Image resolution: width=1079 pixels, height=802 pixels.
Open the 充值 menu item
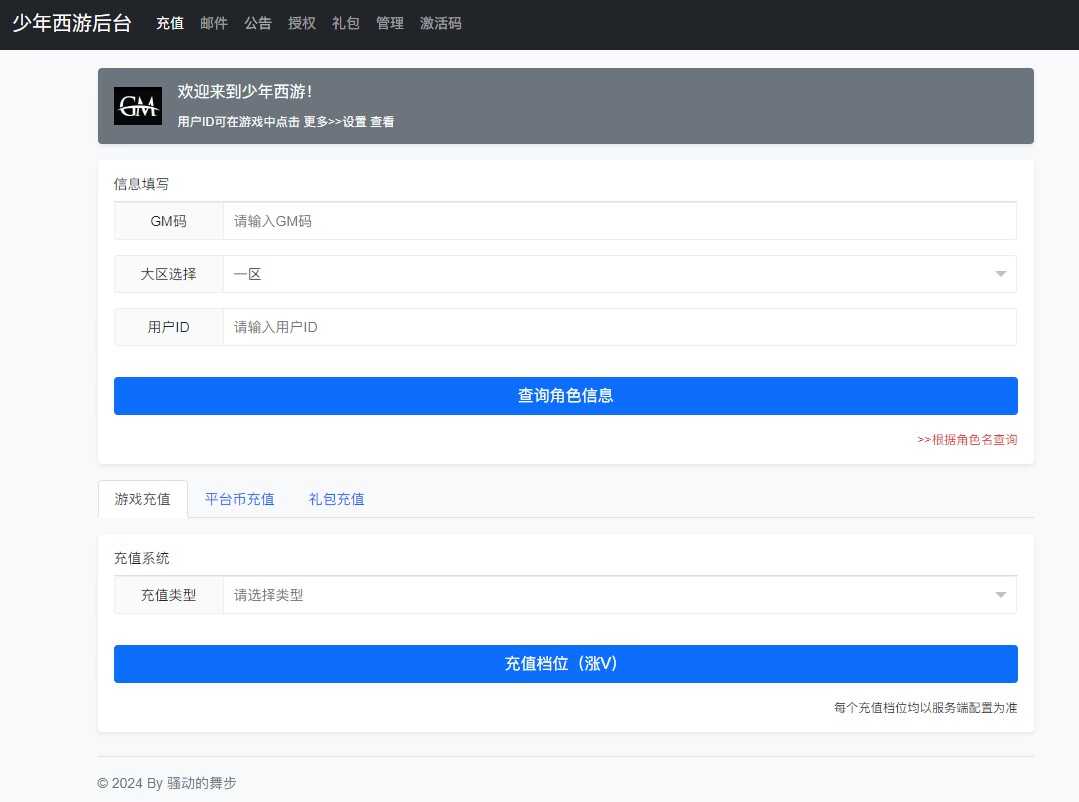pos(169,23)
